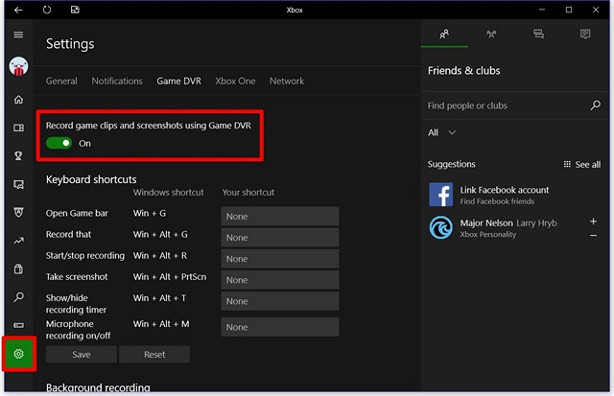
Task: Go to Home in the sidebar
Action: pos(18,100)
